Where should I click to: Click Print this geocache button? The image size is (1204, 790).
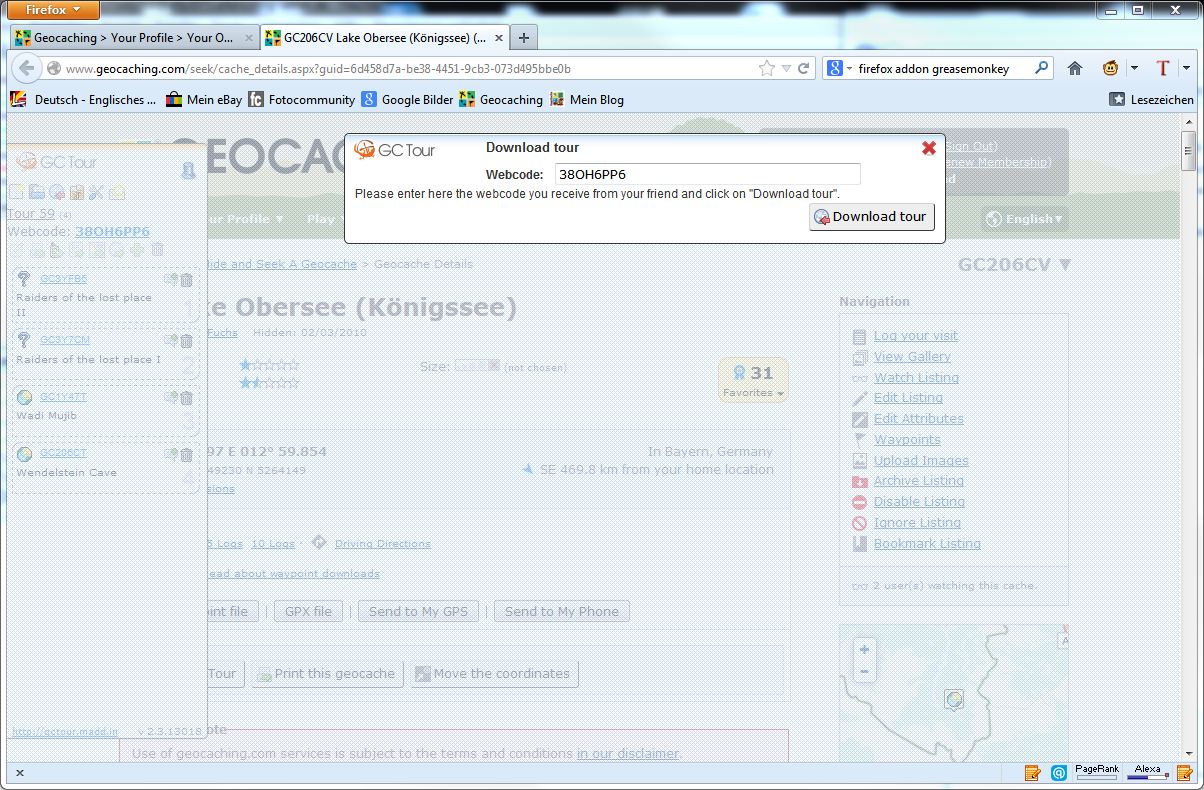pyautogui.click(x=327, y=674)
